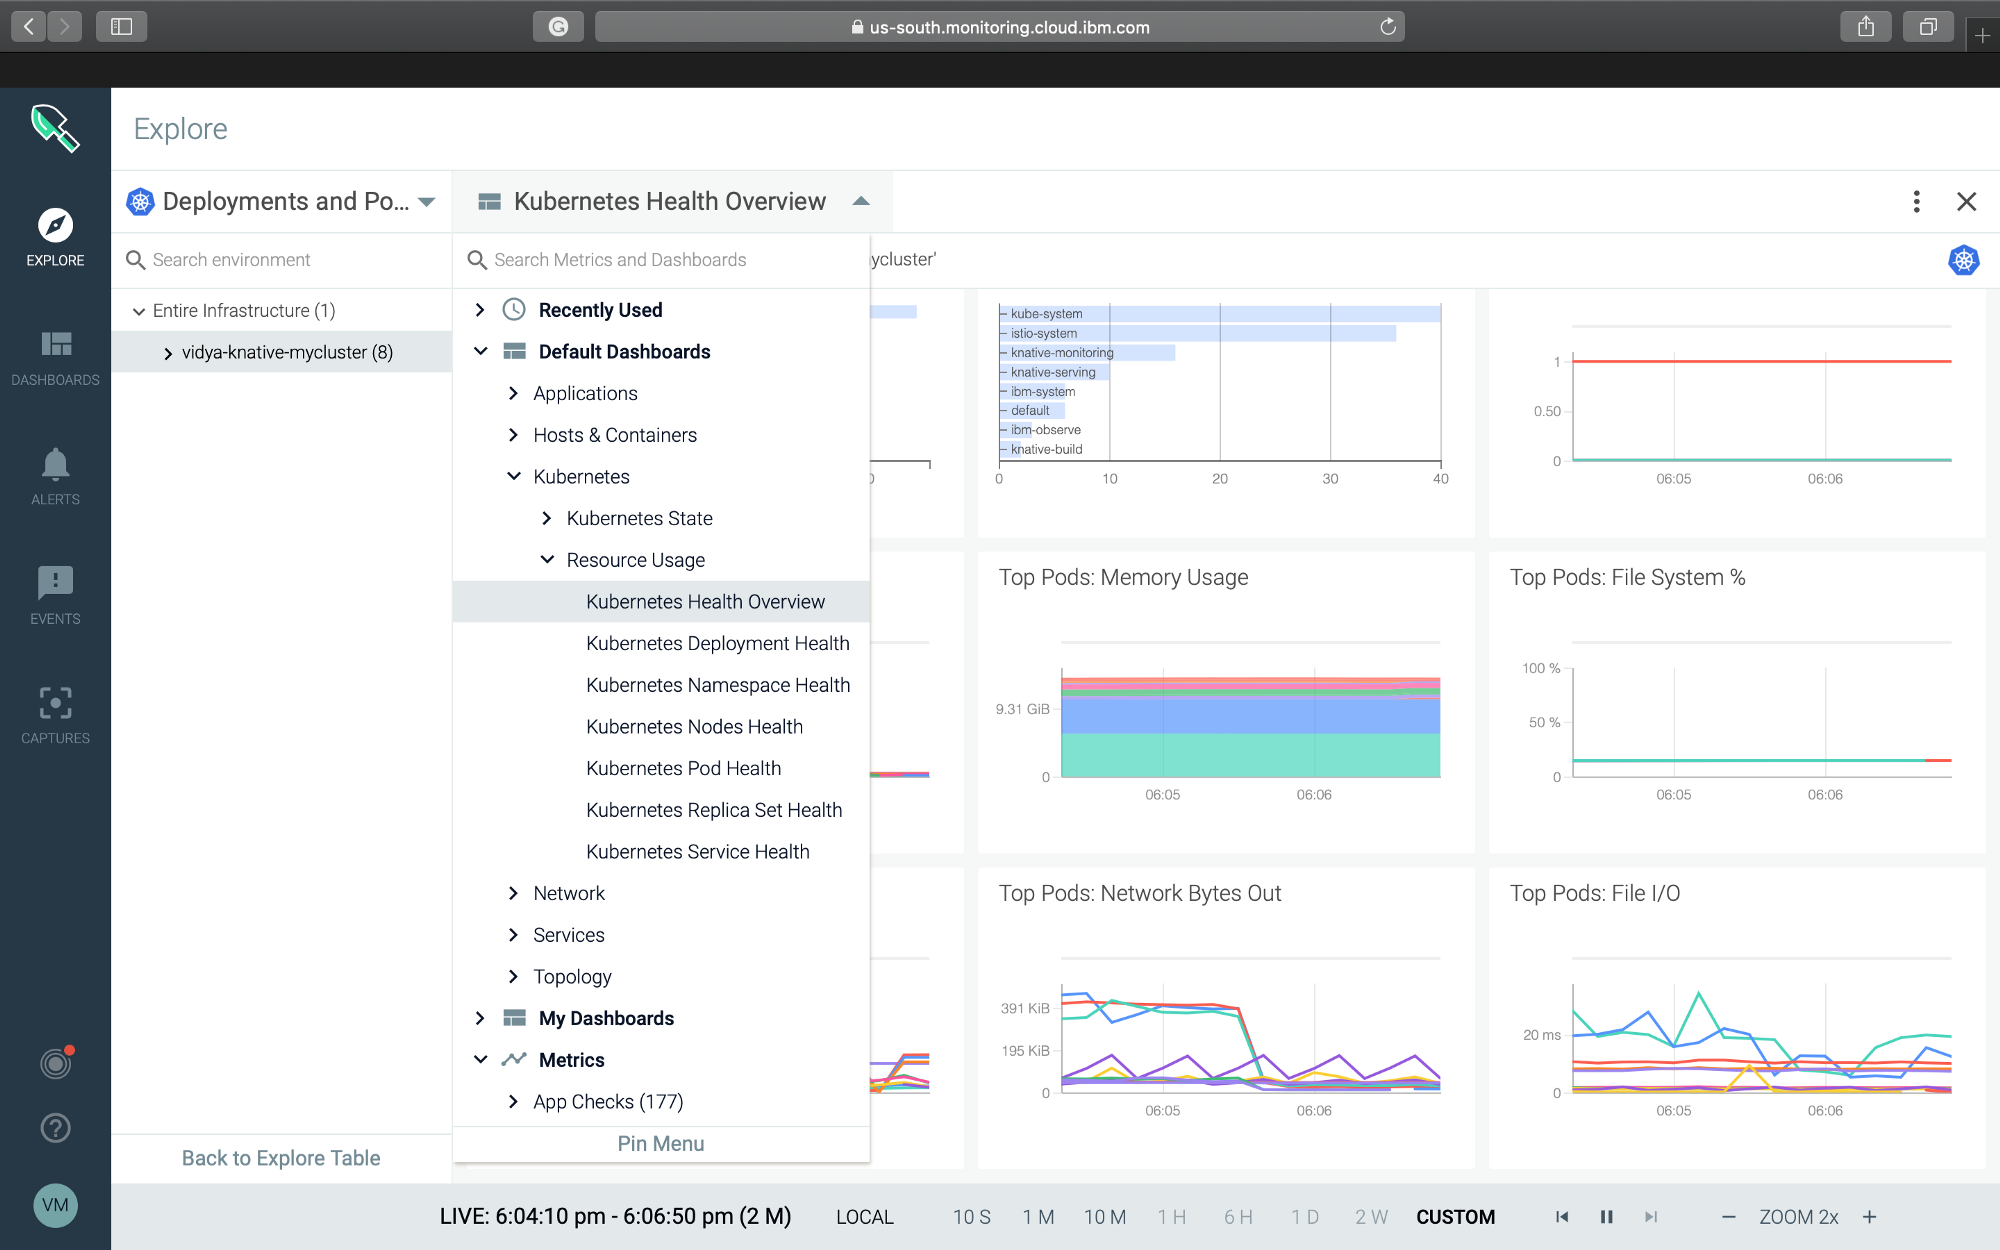Screen dimensions: 2000x1250
Task: Click the Kubernetes icon at right of scope bar
Action: pos(1964,260)
